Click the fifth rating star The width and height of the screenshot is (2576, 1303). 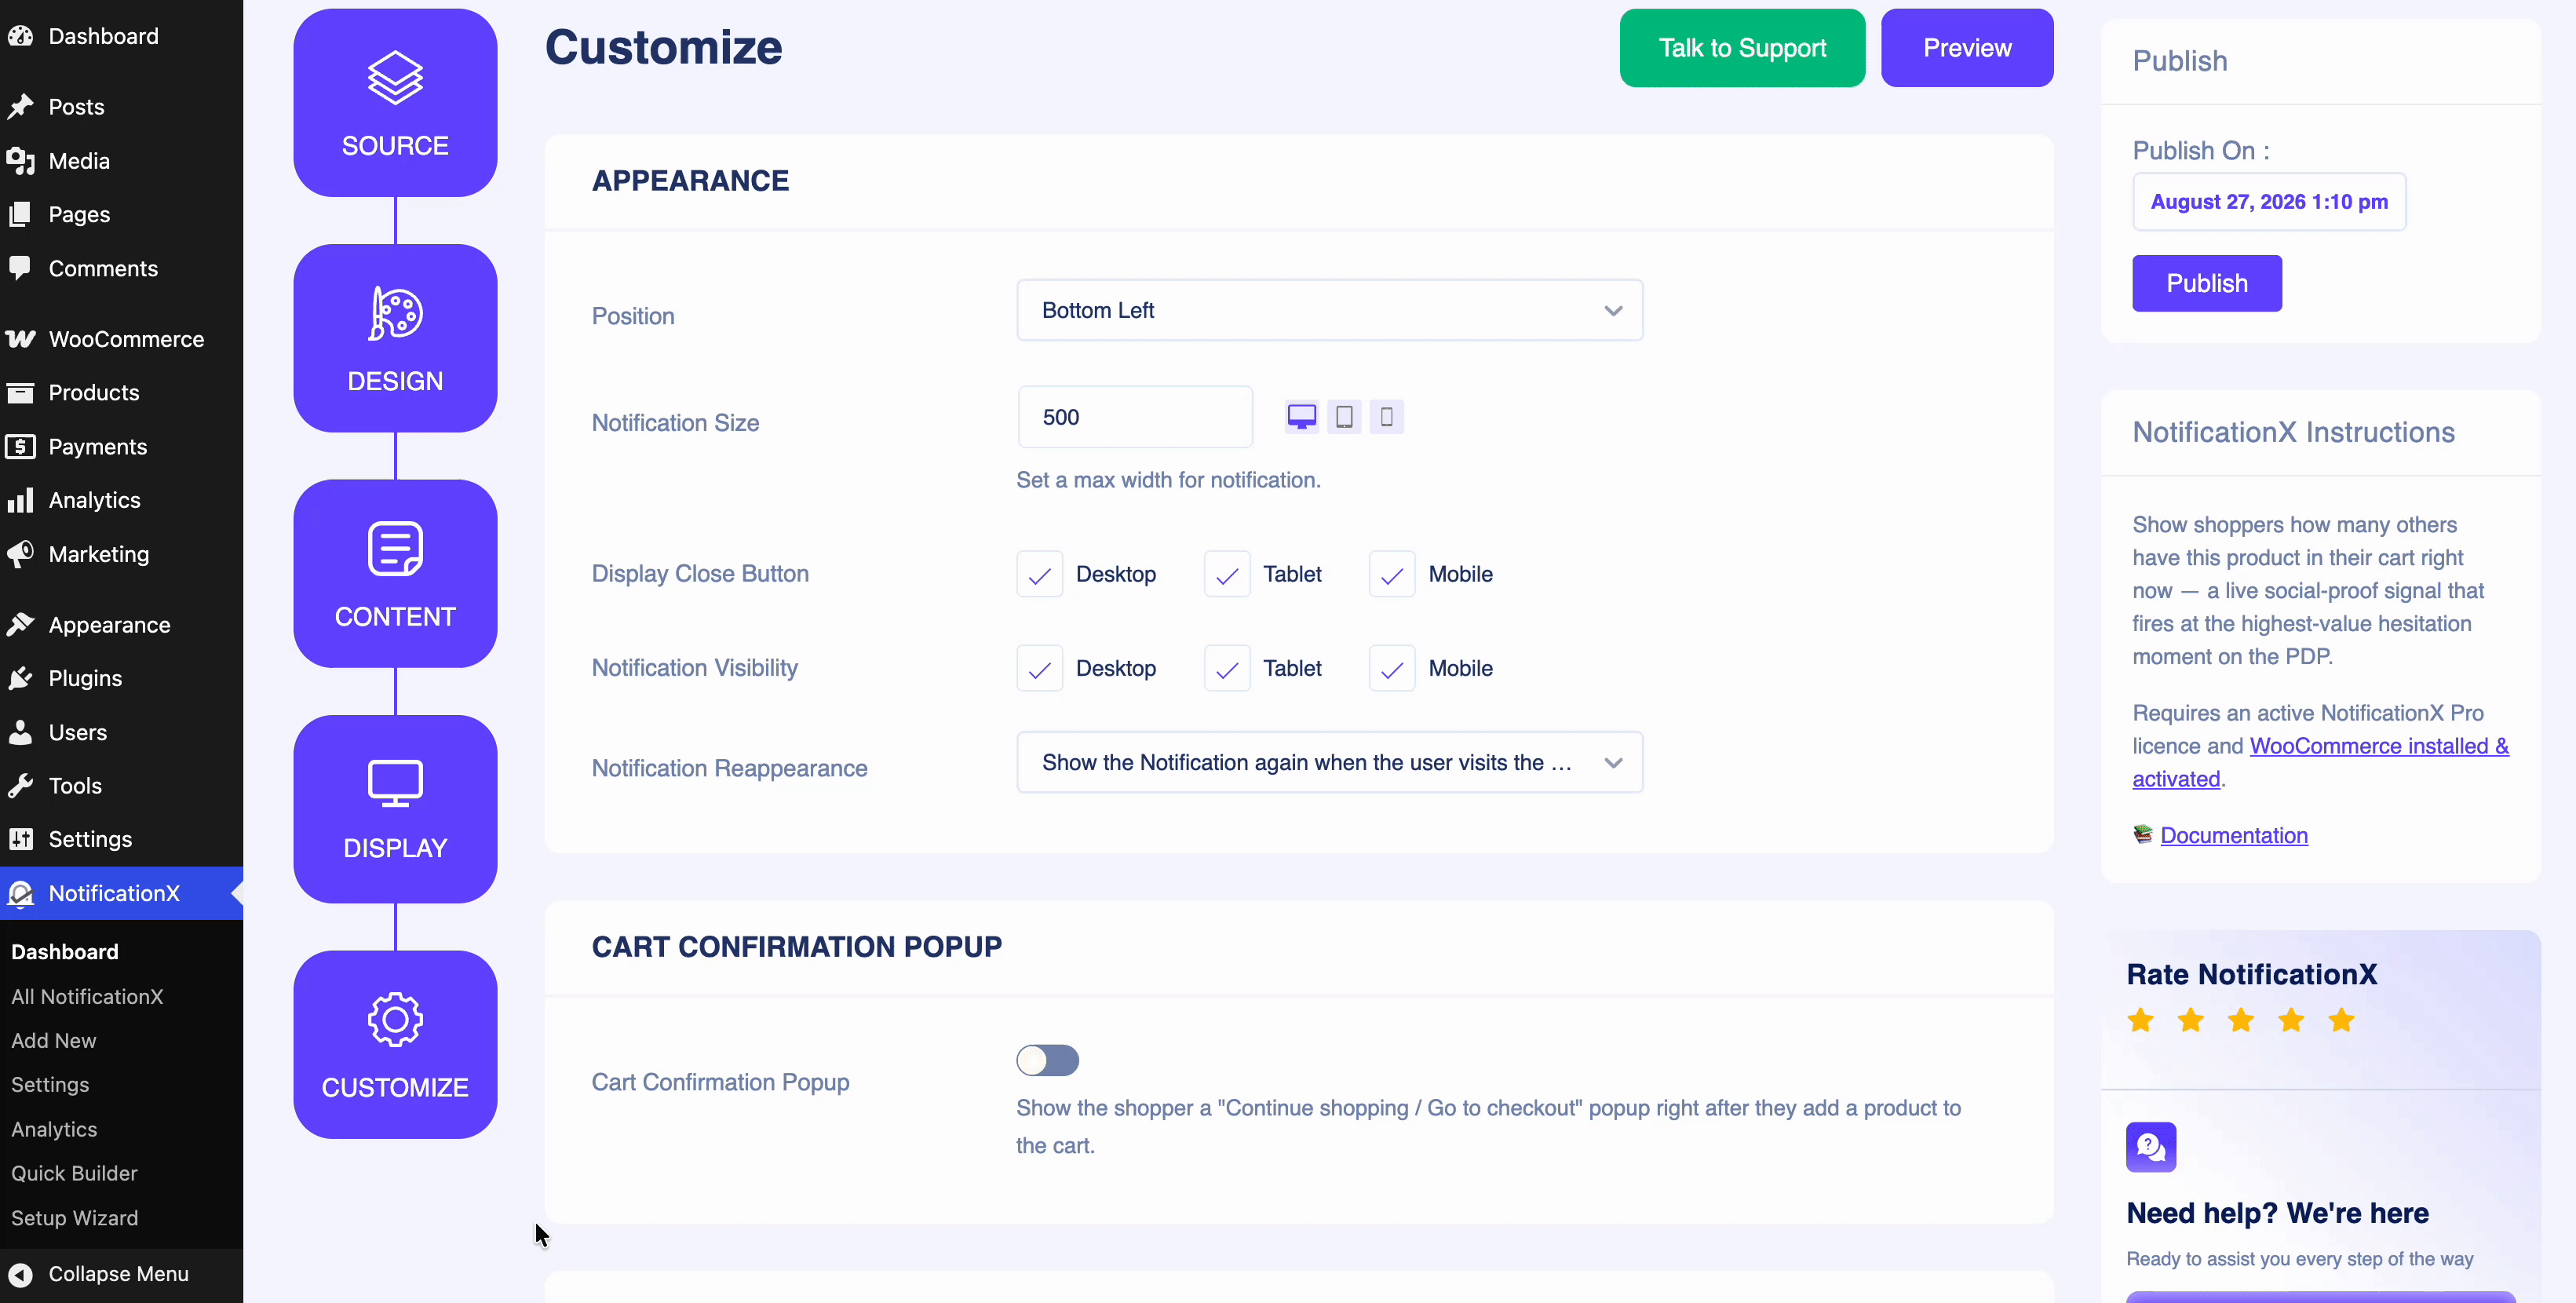tap(2341, 1020)
